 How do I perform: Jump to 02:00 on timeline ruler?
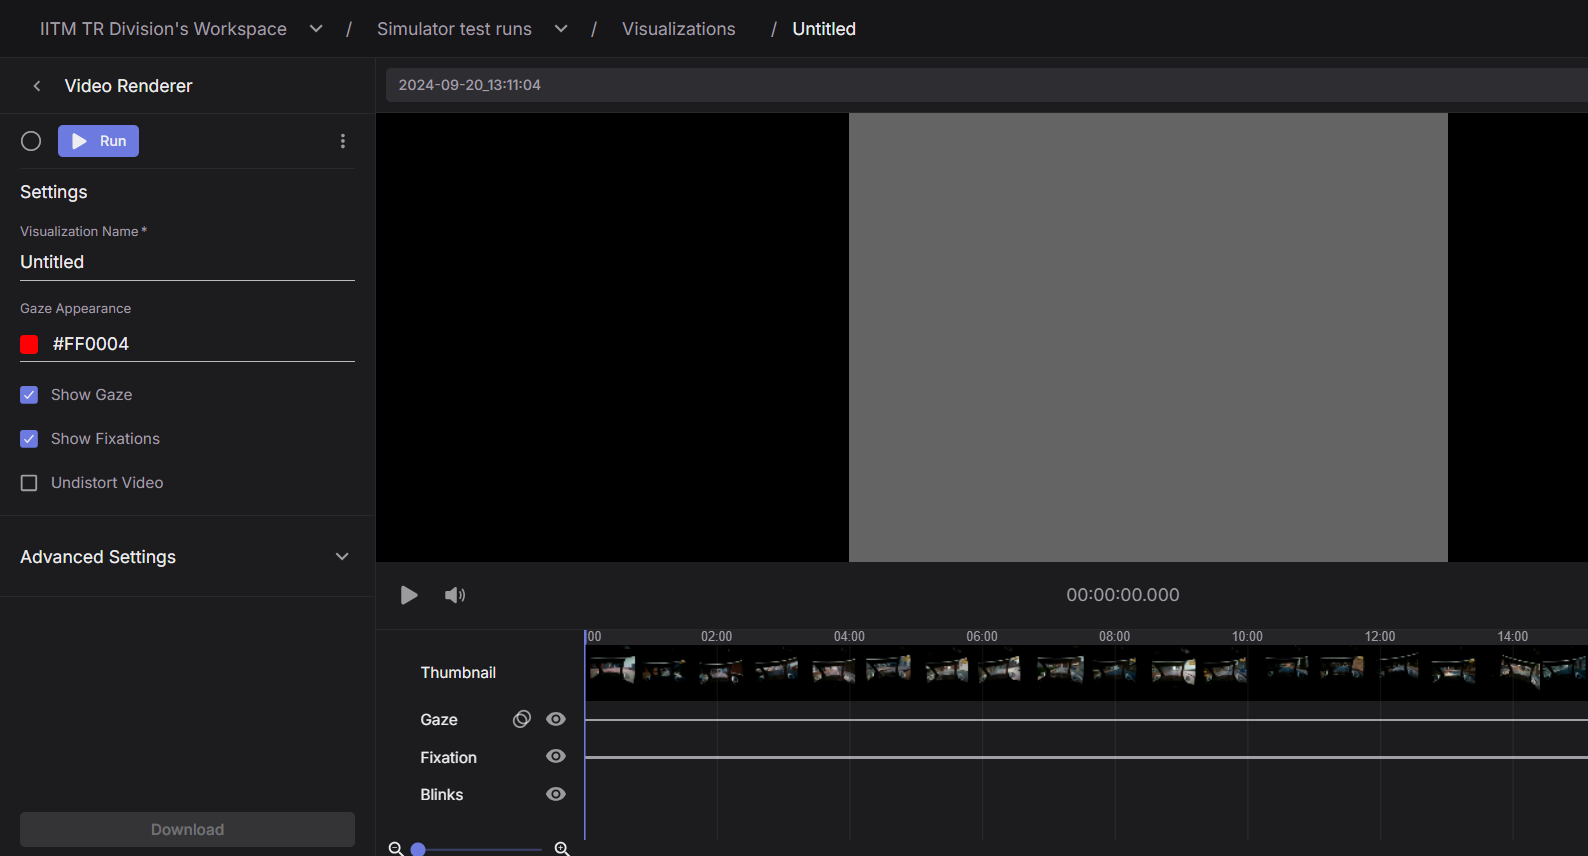point(716,637)
